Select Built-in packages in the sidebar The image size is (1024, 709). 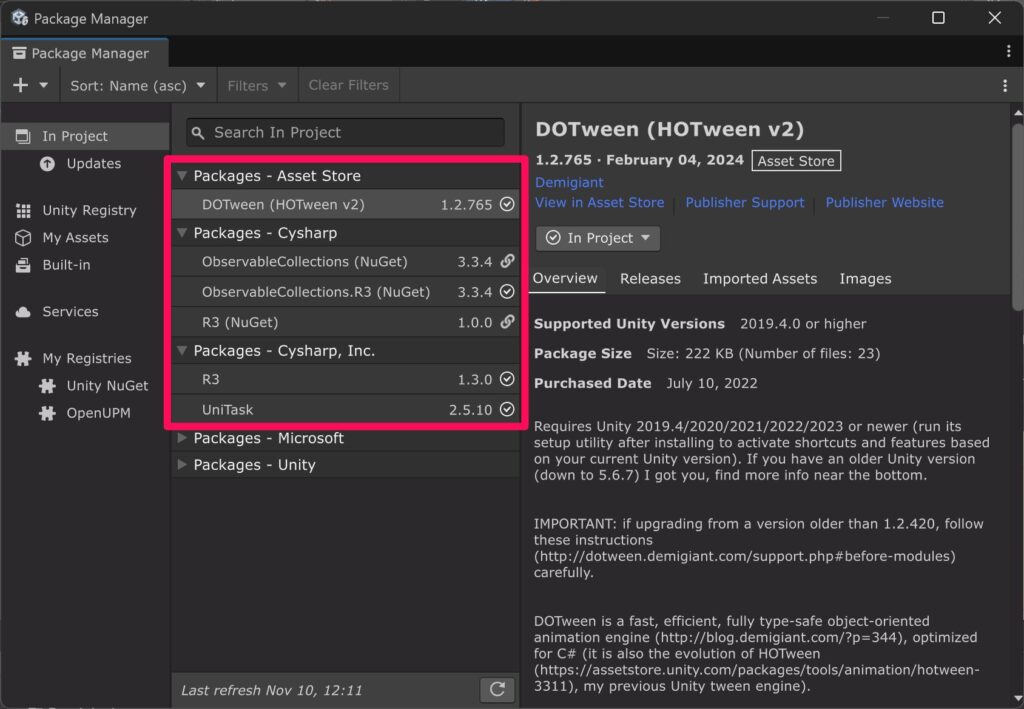coord(66,264)
